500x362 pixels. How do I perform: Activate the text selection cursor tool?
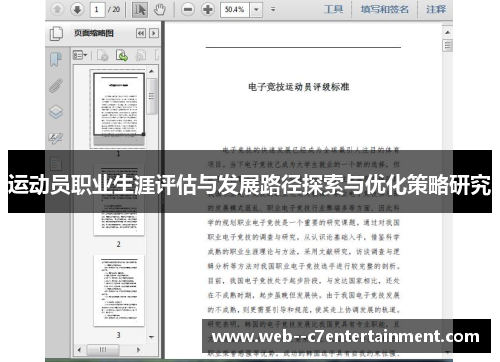coord(140,10)
